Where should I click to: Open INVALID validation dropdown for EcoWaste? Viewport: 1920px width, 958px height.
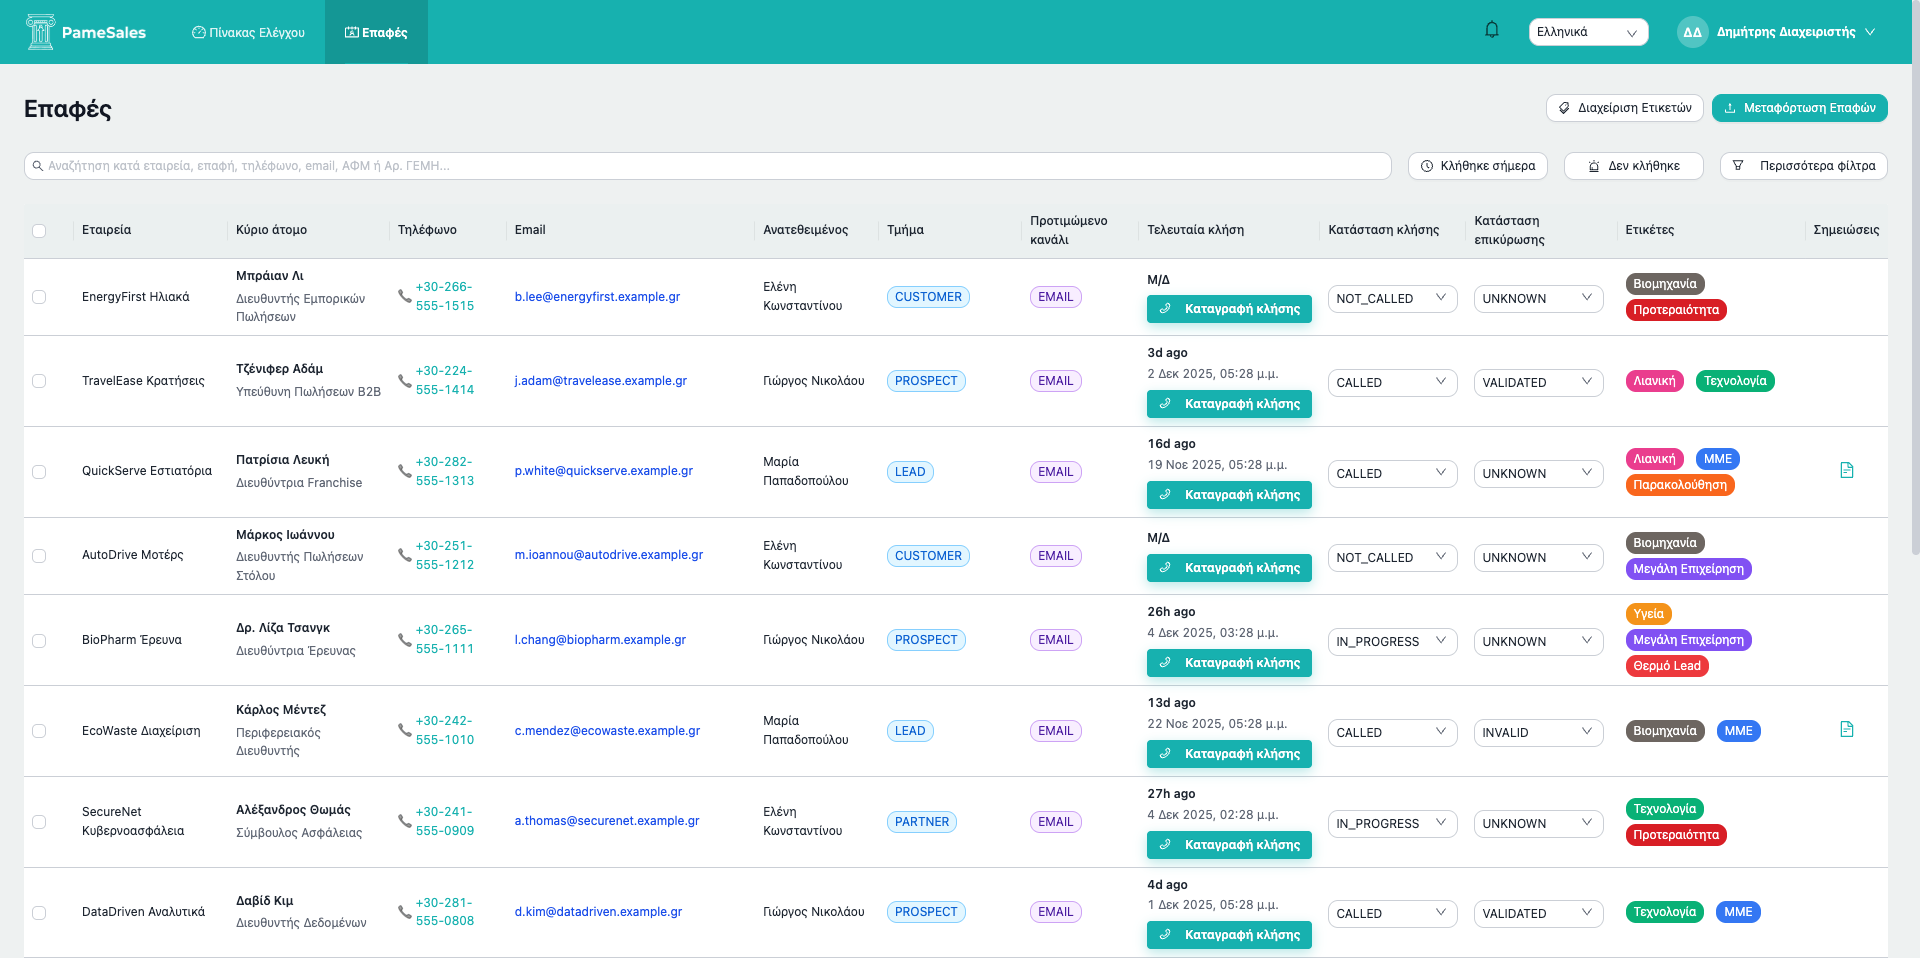1537,732
